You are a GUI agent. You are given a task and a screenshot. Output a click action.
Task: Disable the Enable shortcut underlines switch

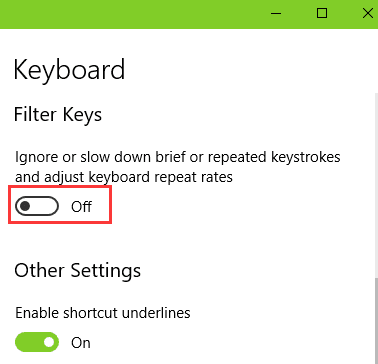[37, 342]
